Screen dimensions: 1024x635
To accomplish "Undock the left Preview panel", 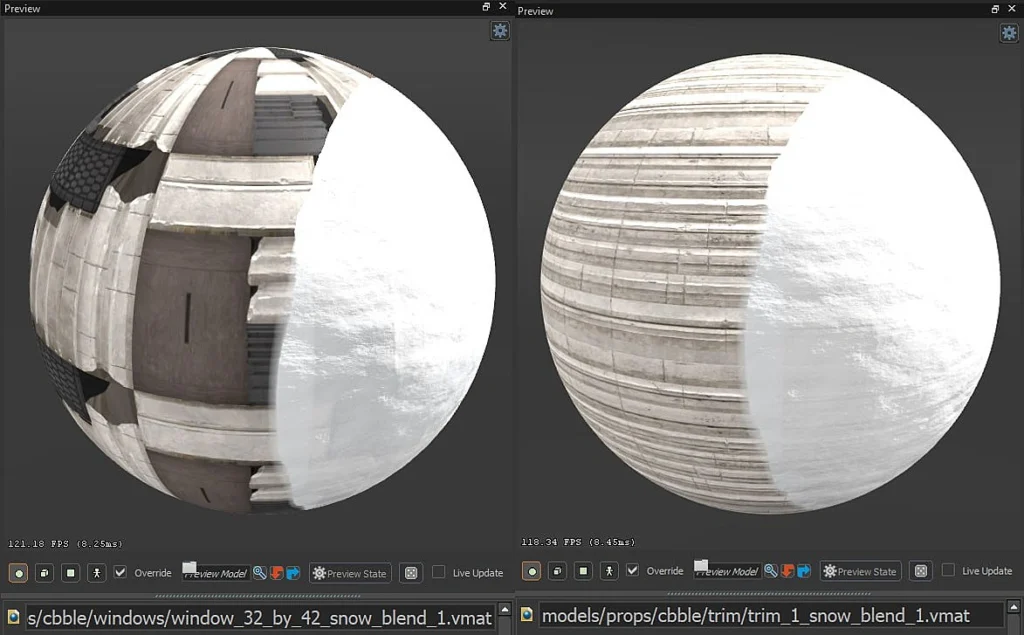I will coord(486,7).
